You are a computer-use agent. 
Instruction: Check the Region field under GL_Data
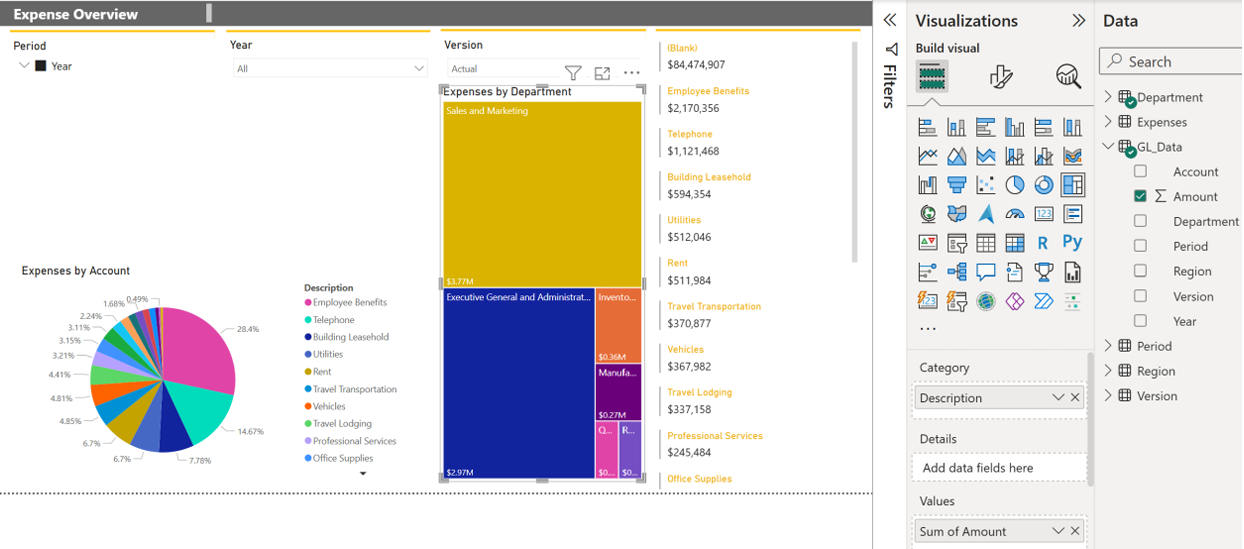tap(1140, 271)
